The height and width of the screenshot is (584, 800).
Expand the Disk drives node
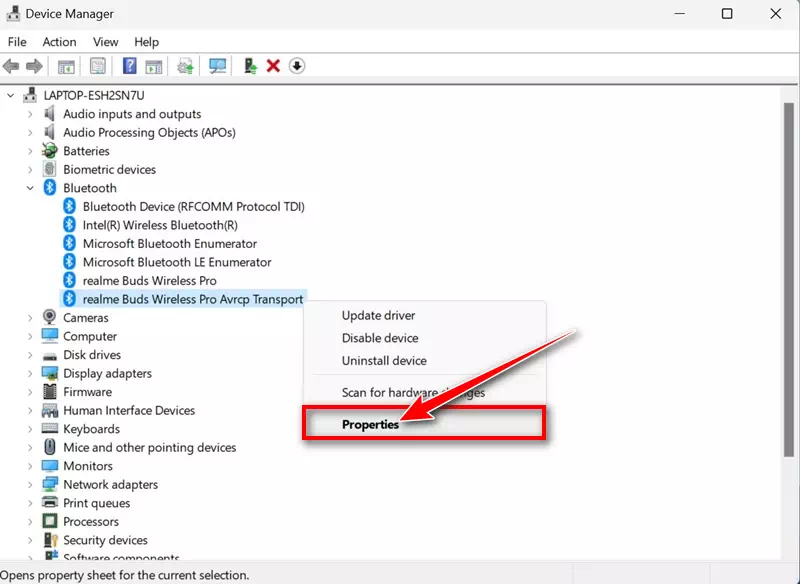(30, 355)
